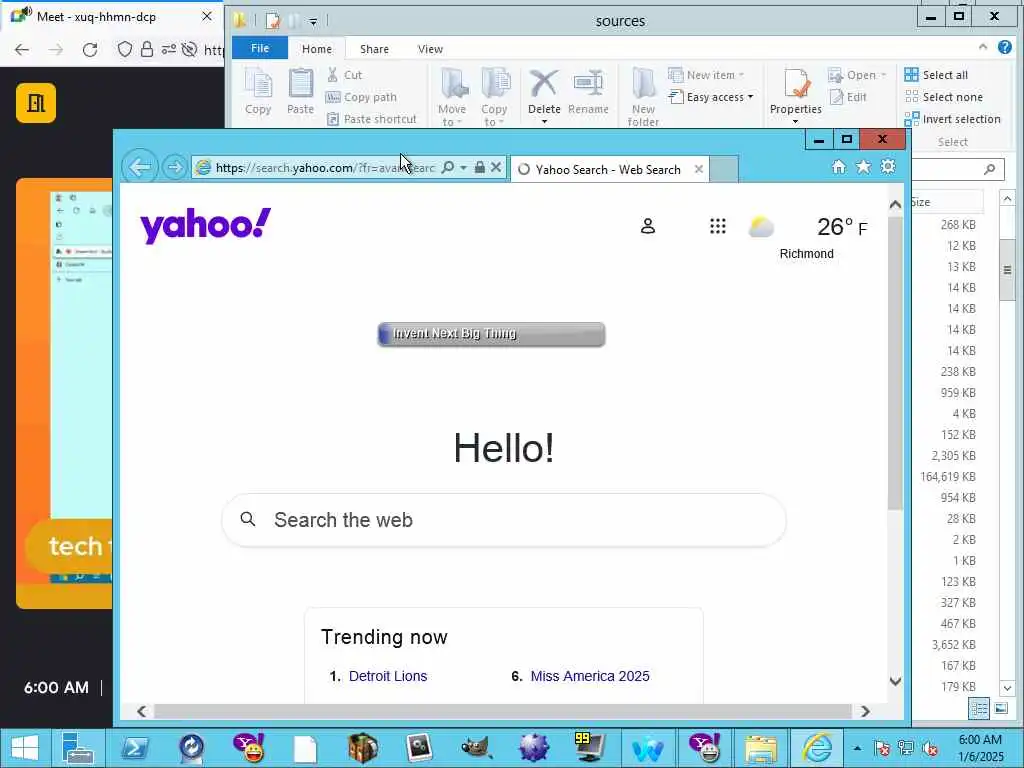Click Delete in Explorer ribbon
The width and height of the screenshot is (1024, 768).
pyautogui.click(x=543, y=90)
